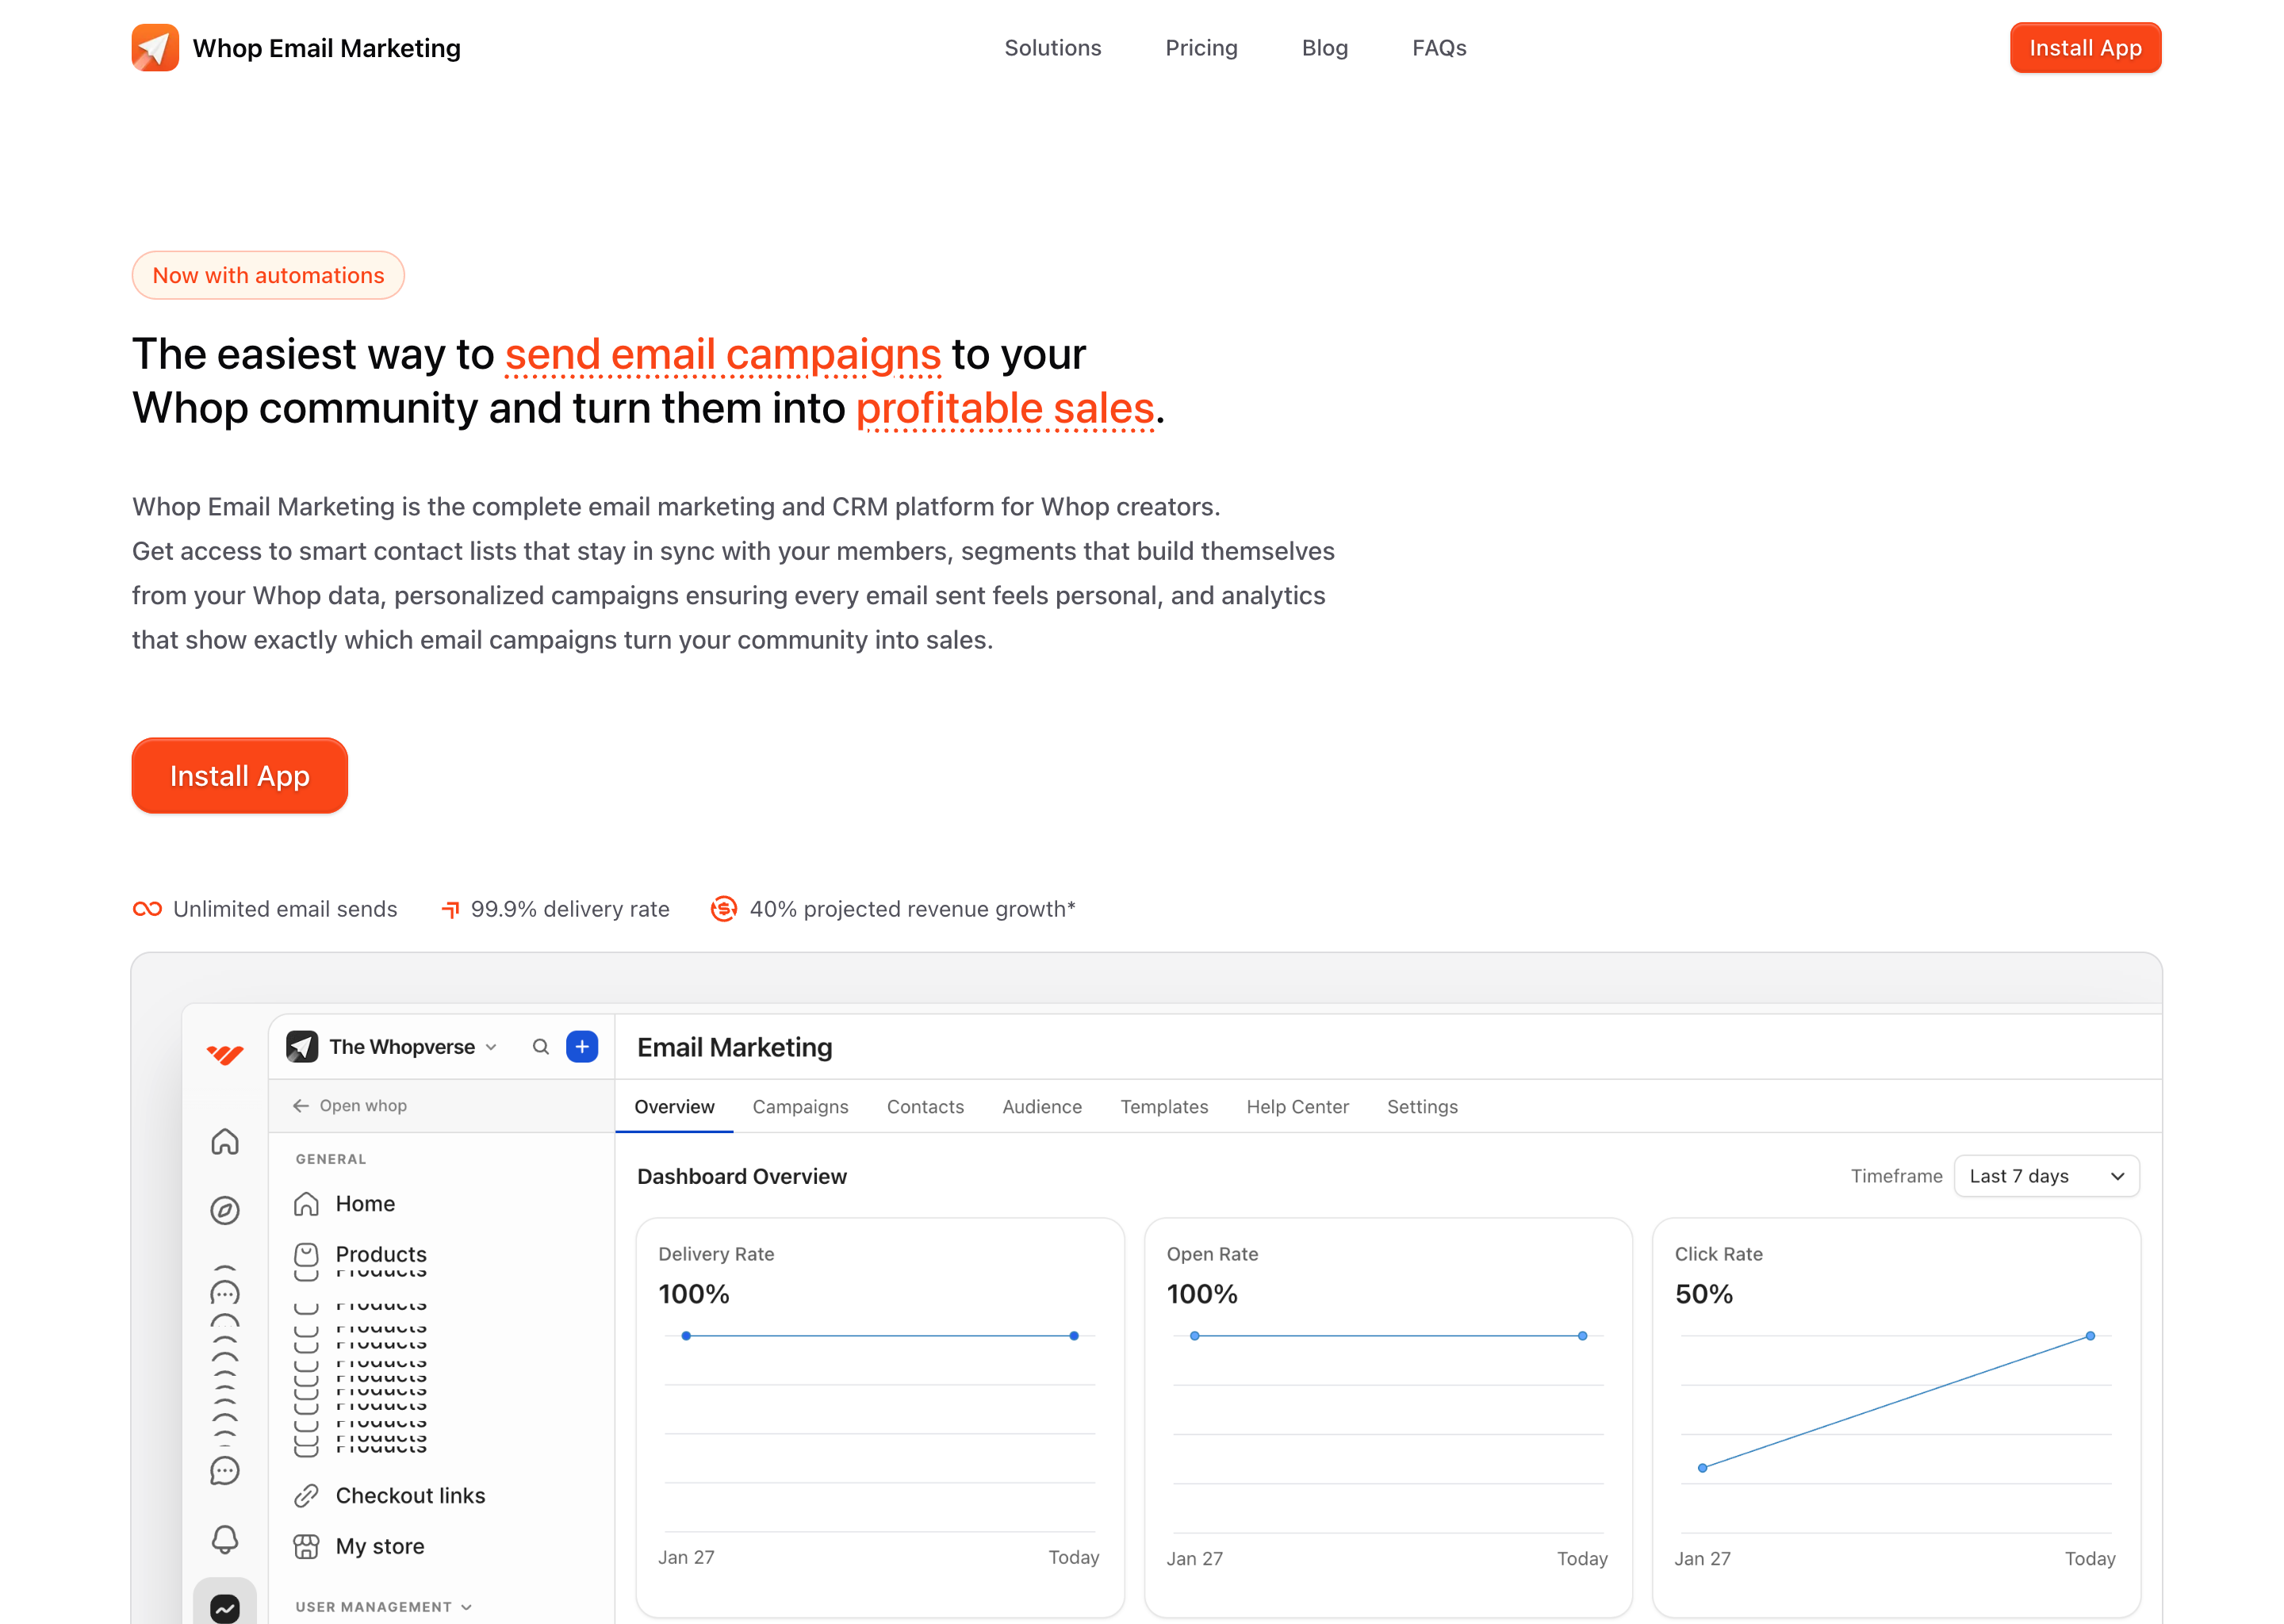Click the arrow icon by 99.9% delivery rate
Image resolution: width=2284 pixels, height=1624 pixels.
tap(450, 909)
